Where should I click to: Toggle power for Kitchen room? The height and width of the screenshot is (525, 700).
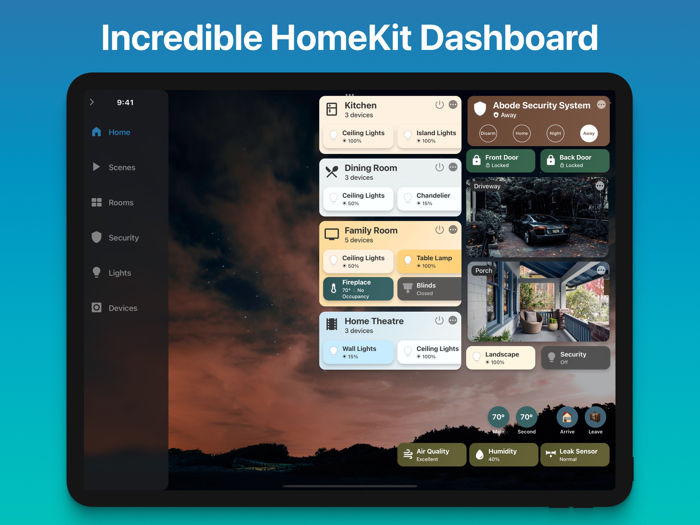pos(439,105)
